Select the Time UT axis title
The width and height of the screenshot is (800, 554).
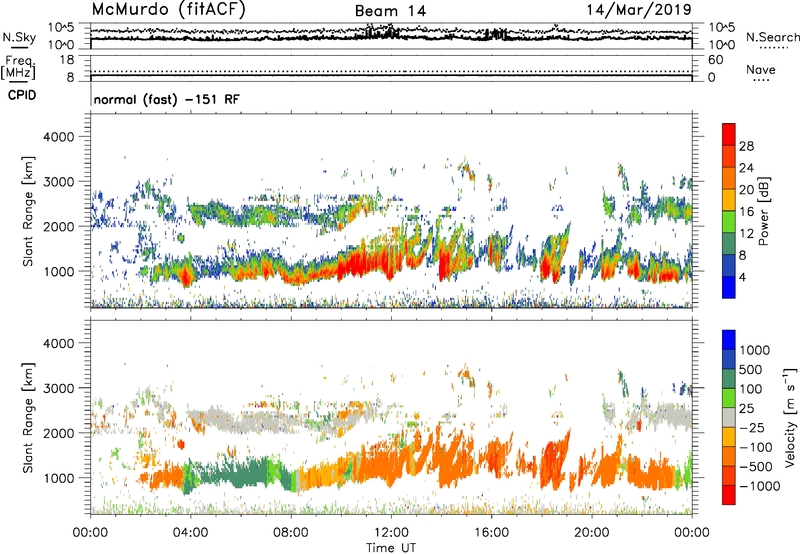(391, 548)
